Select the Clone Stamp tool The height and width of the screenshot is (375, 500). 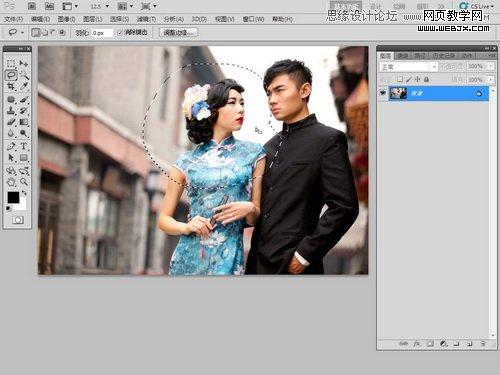point(11,111)
